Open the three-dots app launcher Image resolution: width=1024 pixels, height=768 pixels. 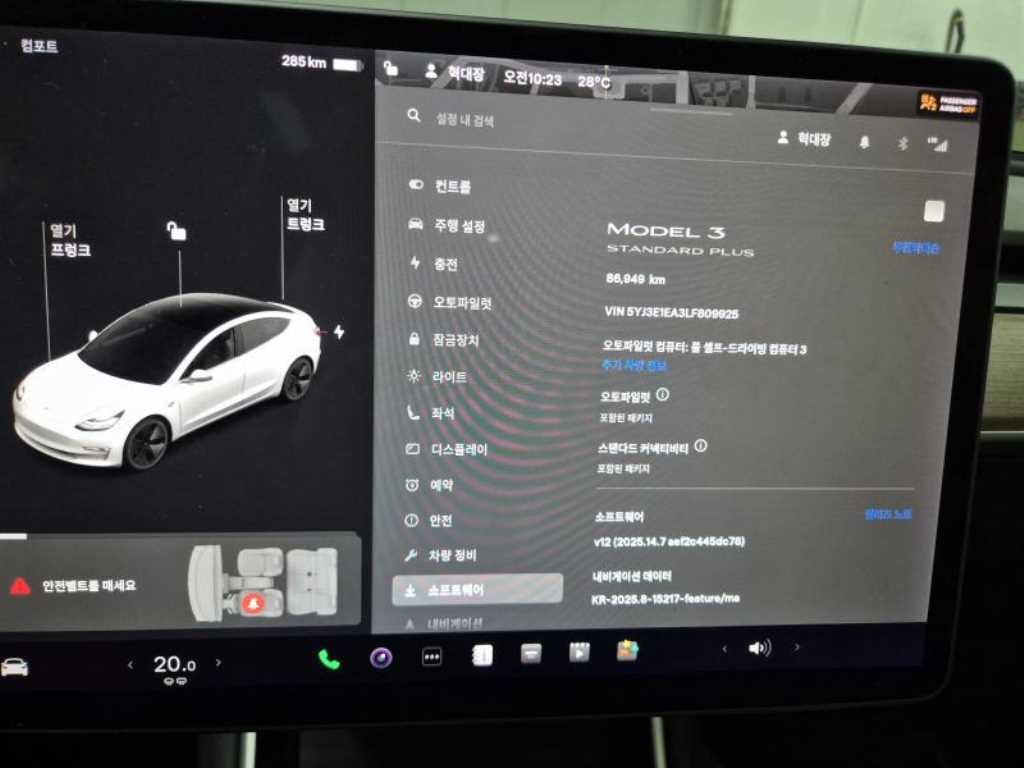[432, 656]
